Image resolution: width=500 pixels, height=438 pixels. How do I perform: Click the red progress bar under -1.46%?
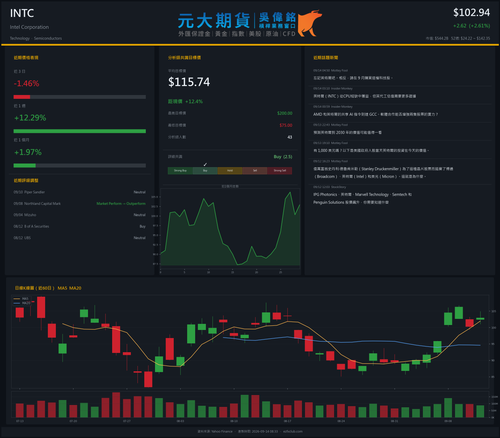point(22,97)
